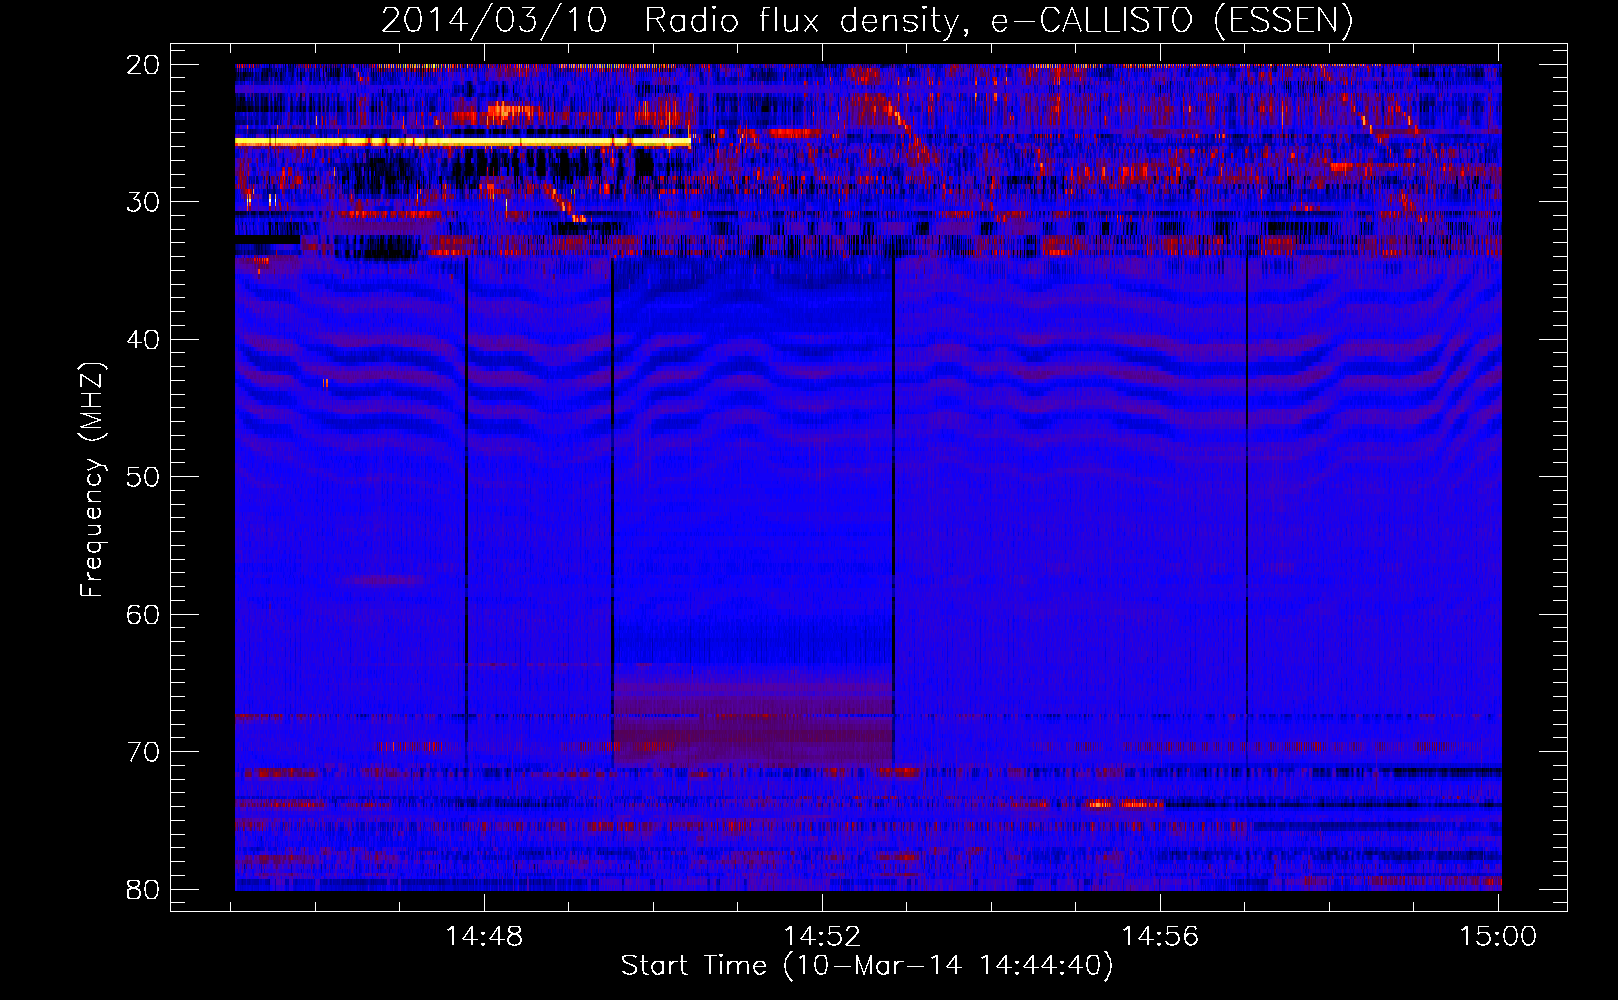Click the 15:00 time tick label
The height and width of the screenshot is (1000, 1618).
pos(1498,937)
